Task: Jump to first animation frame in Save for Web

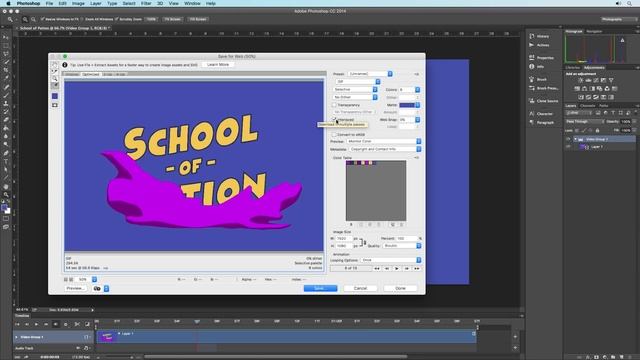Action: tap(376, 269)
